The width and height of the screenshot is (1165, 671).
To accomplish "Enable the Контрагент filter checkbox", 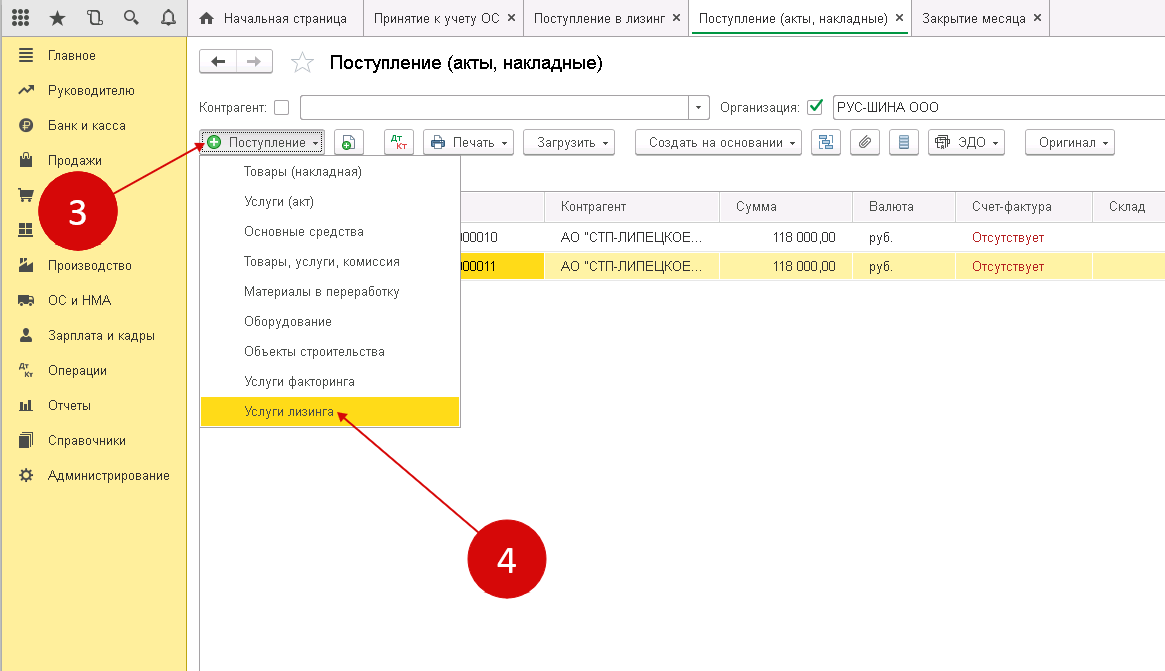I will click(282, 108).
